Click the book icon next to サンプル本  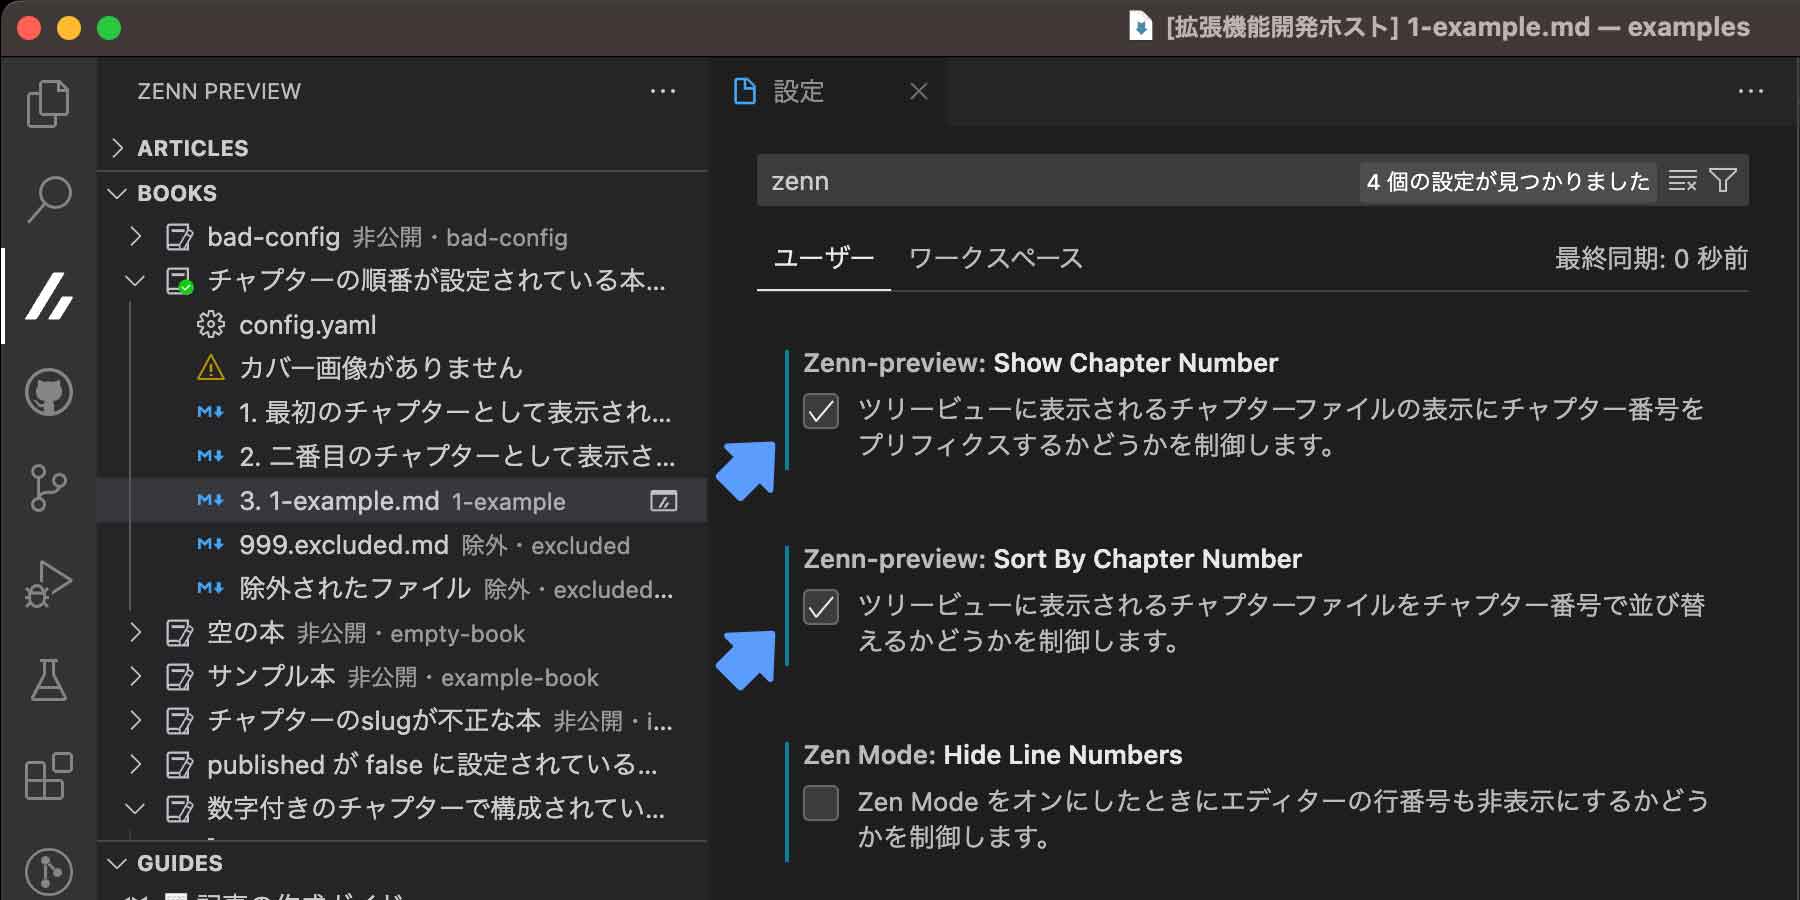179,677
